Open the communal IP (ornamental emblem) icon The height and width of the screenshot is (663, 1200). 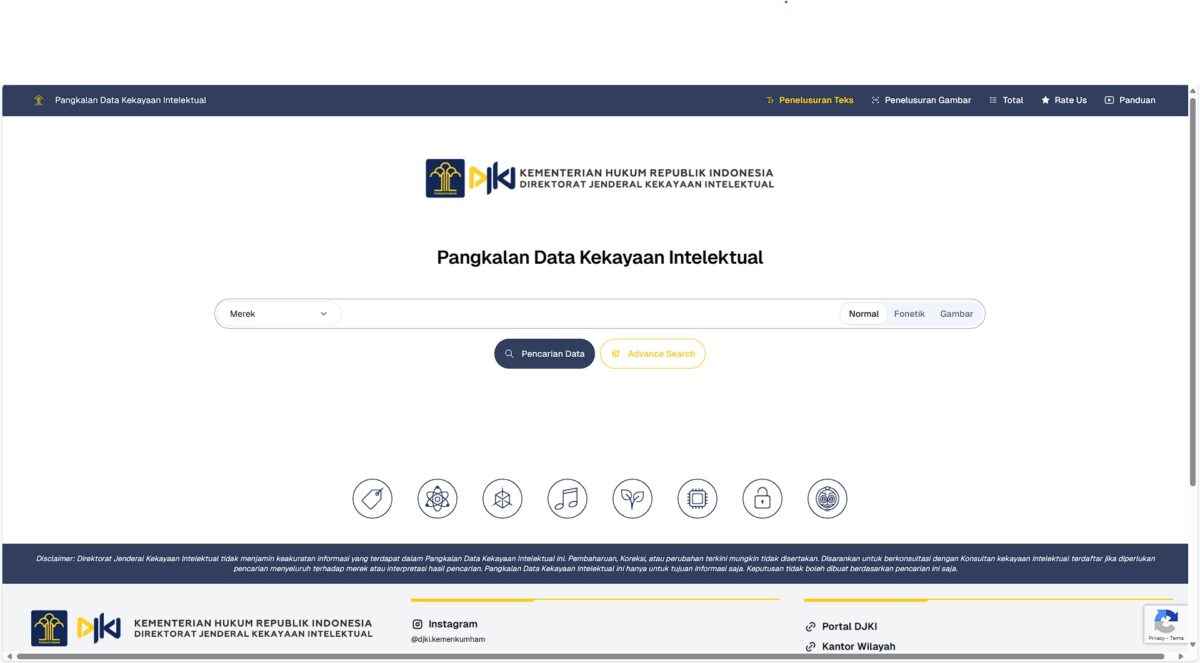coord(827,498)
